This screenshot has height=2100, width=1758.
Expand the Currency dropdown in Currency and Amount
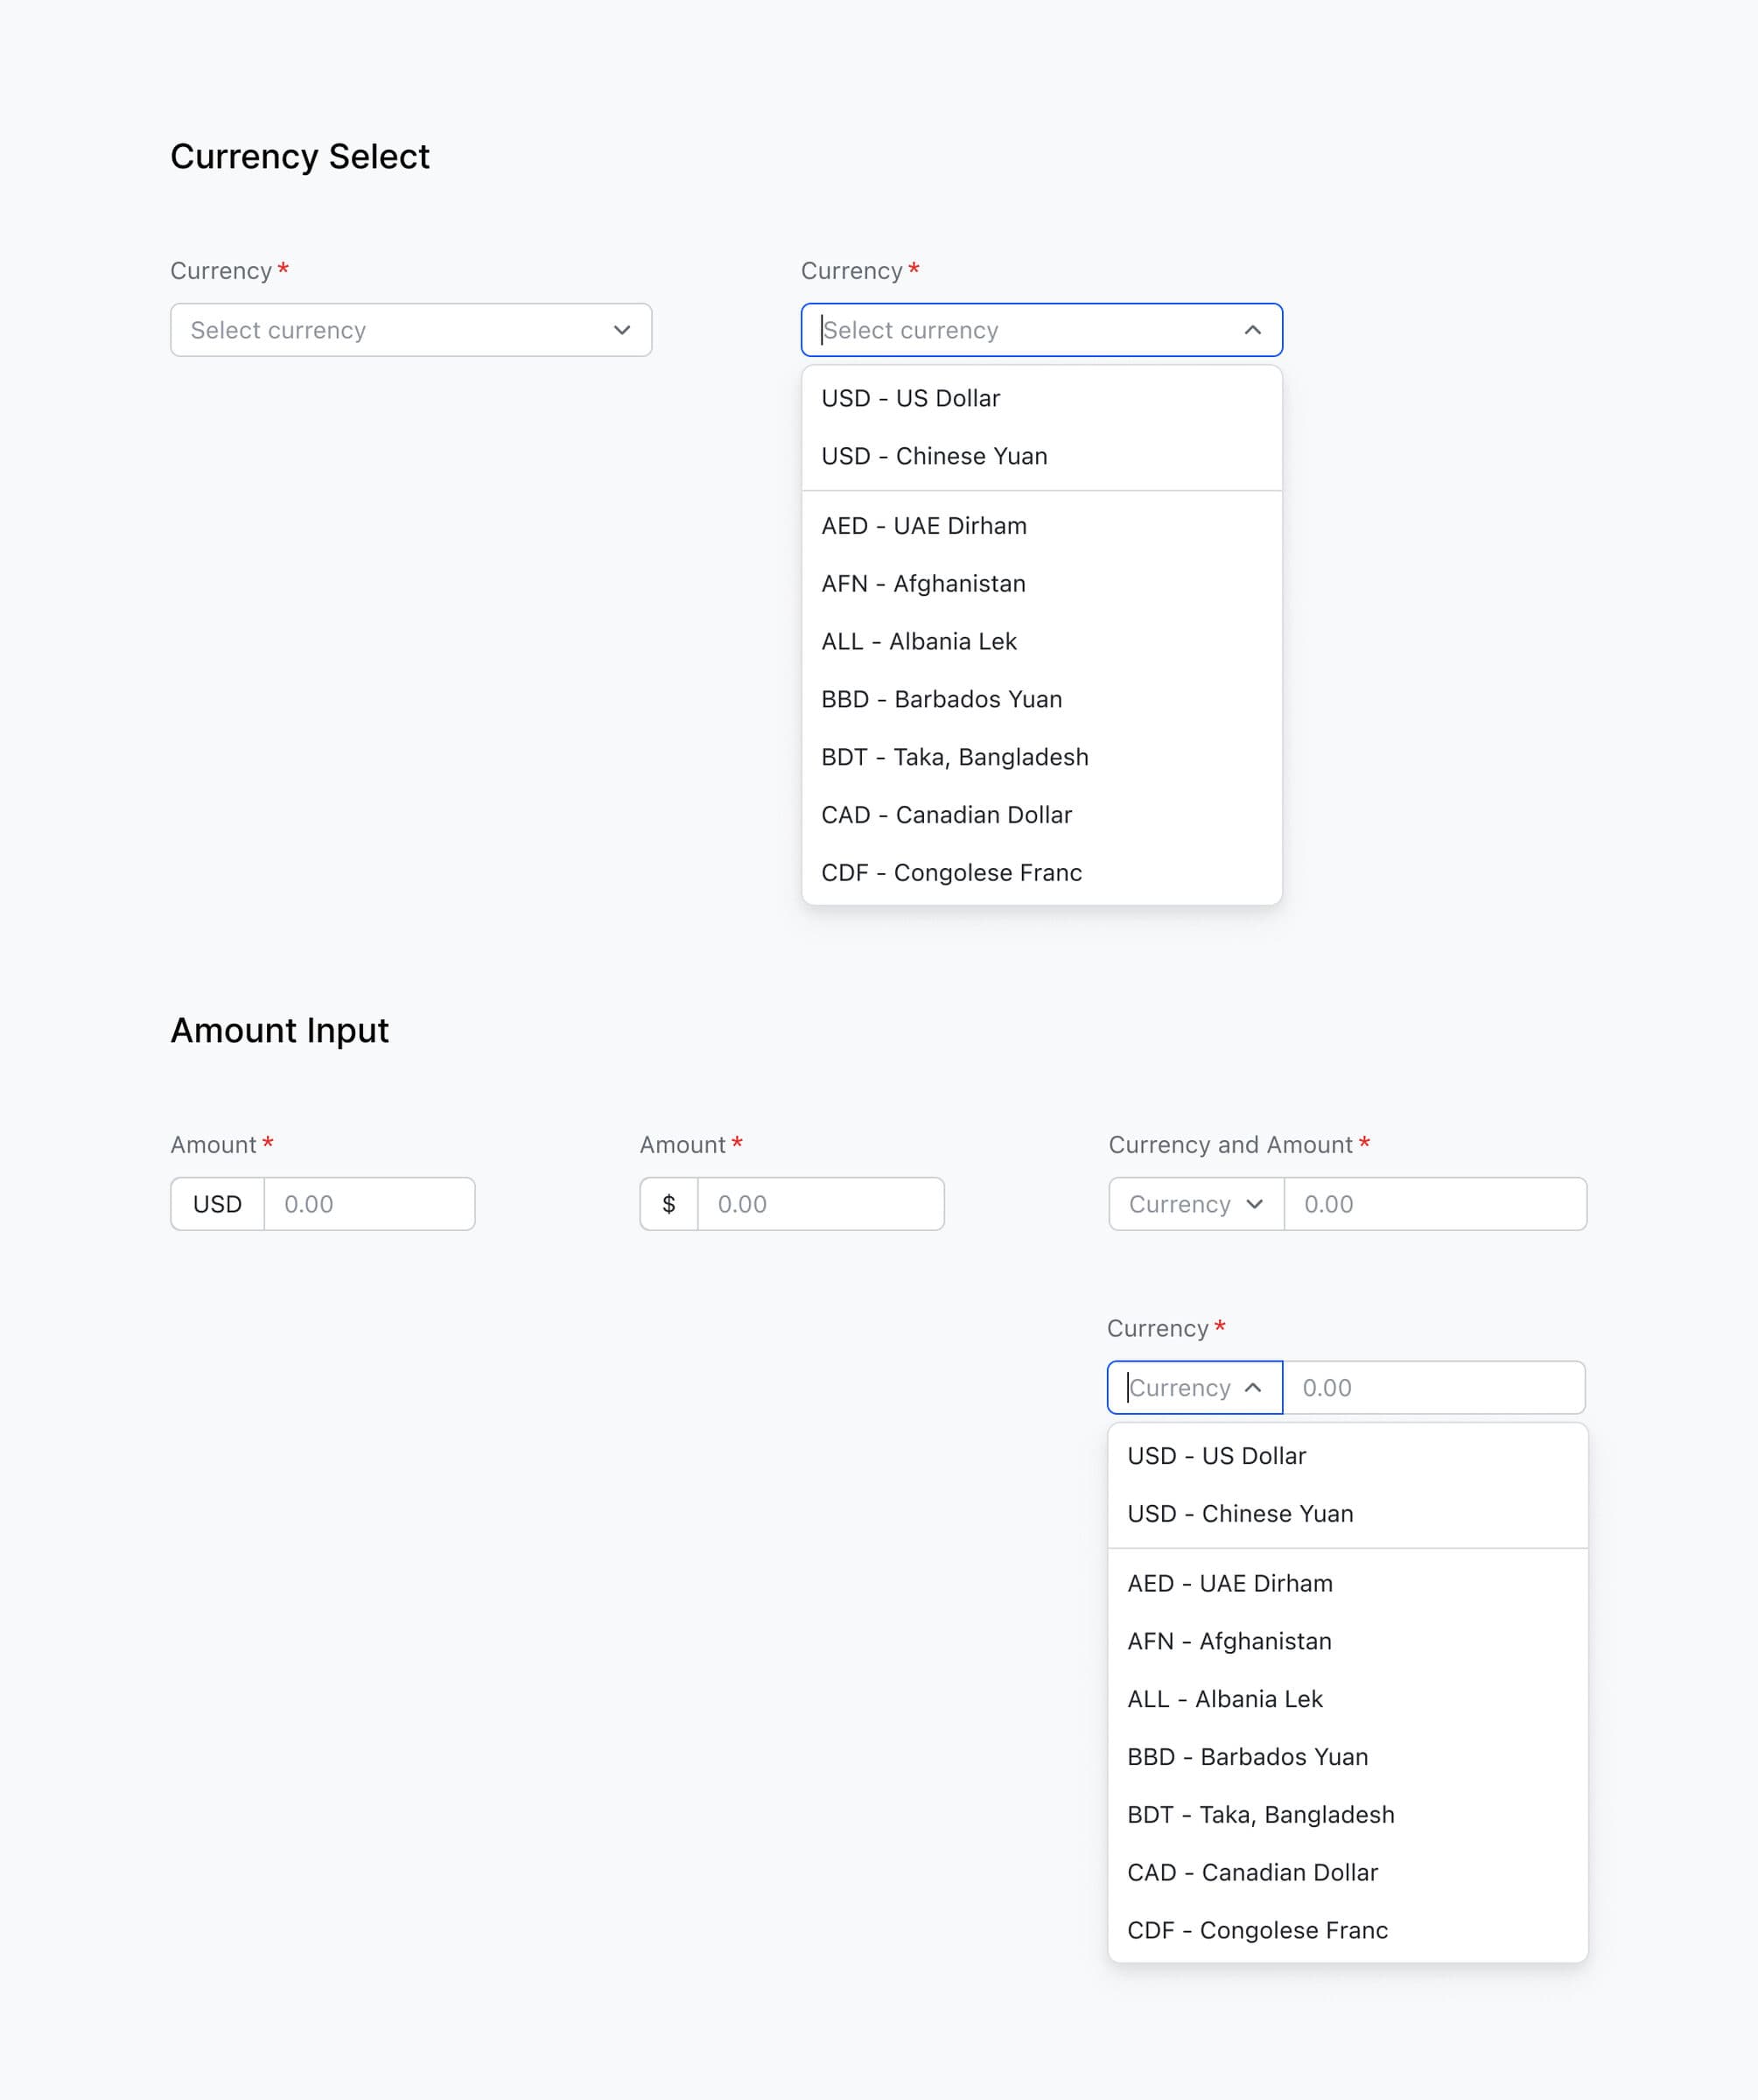click(1196, 1204)
